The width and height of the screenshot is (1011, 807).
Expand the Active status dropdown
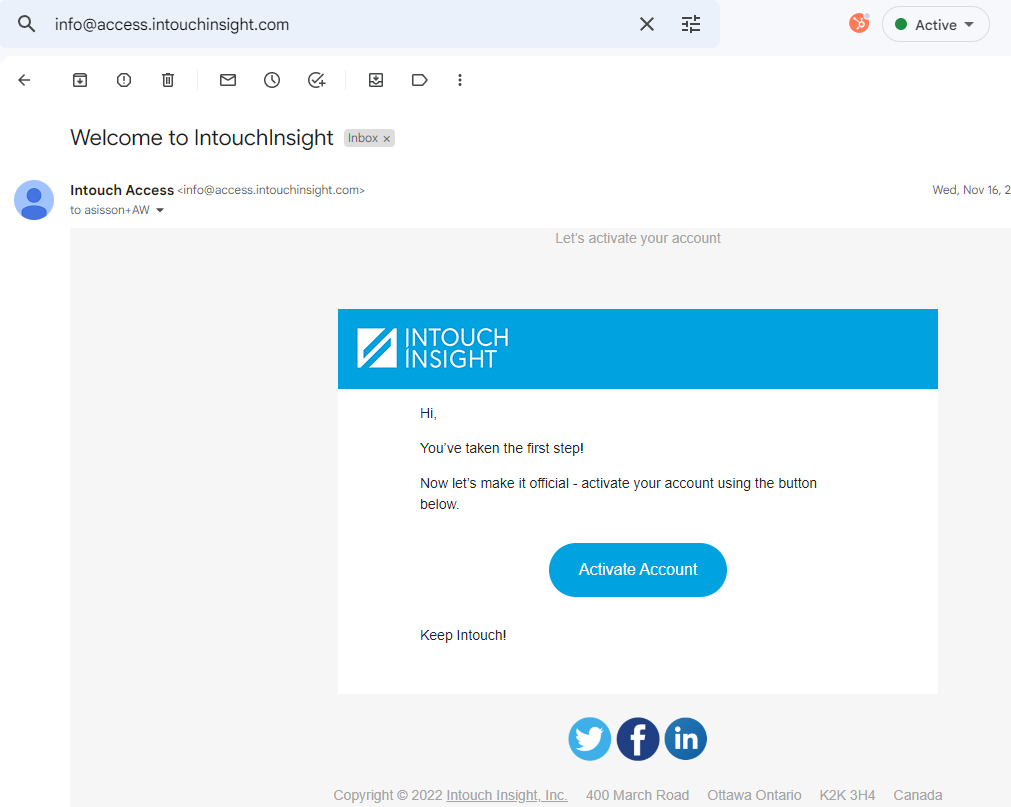935,25
